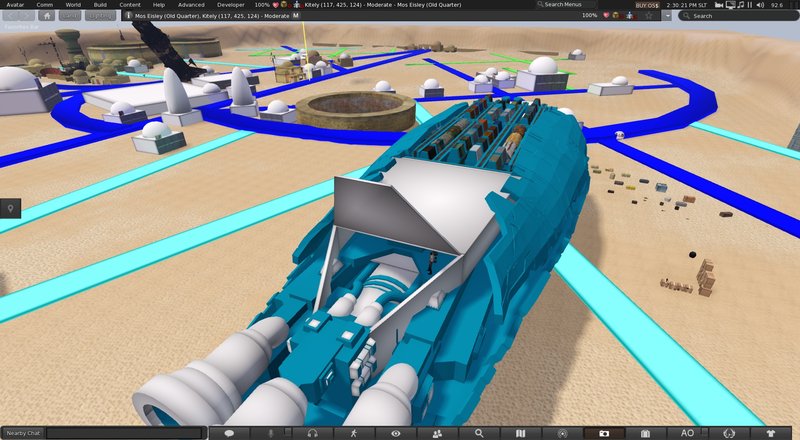Viewport: 800px width, 440px height.
Task: Click the Land button in navigation bar
Action: coord(70,16)
